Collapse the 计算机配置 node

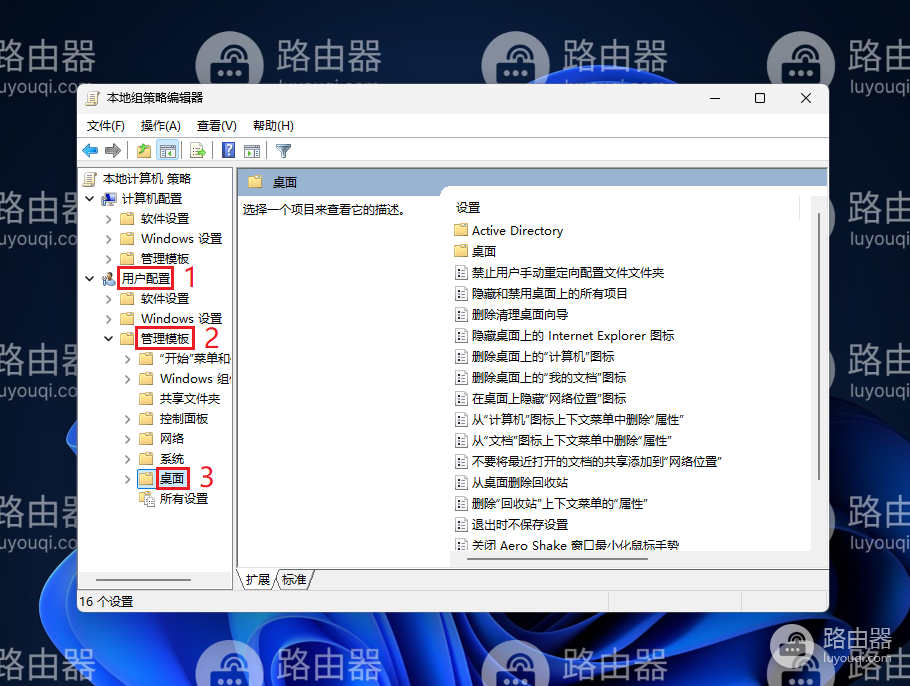pos(89,199)
